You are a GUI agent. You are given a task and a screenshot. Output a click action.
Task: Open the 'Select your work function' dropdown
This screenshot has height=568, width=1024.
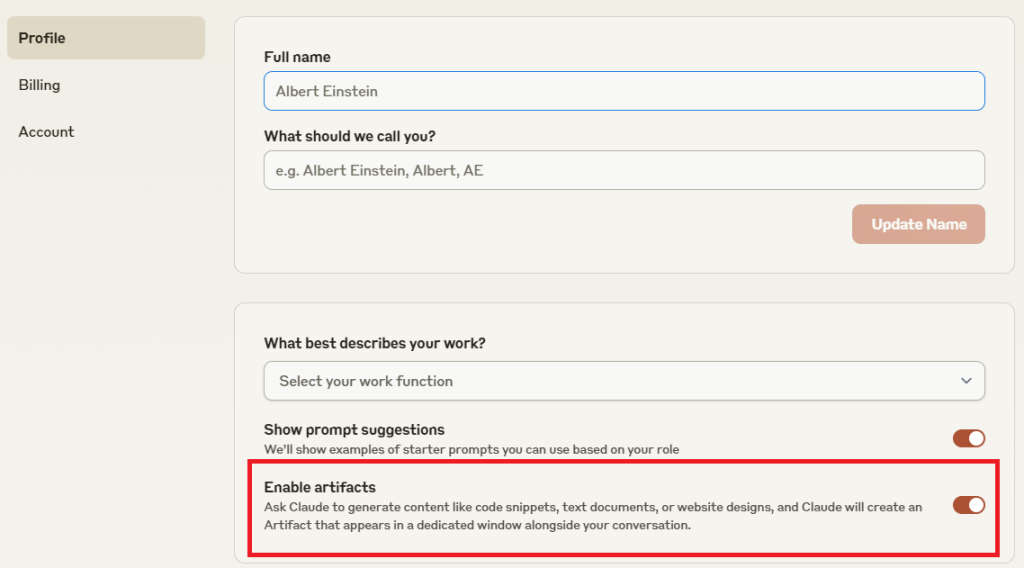pos(624,381)
